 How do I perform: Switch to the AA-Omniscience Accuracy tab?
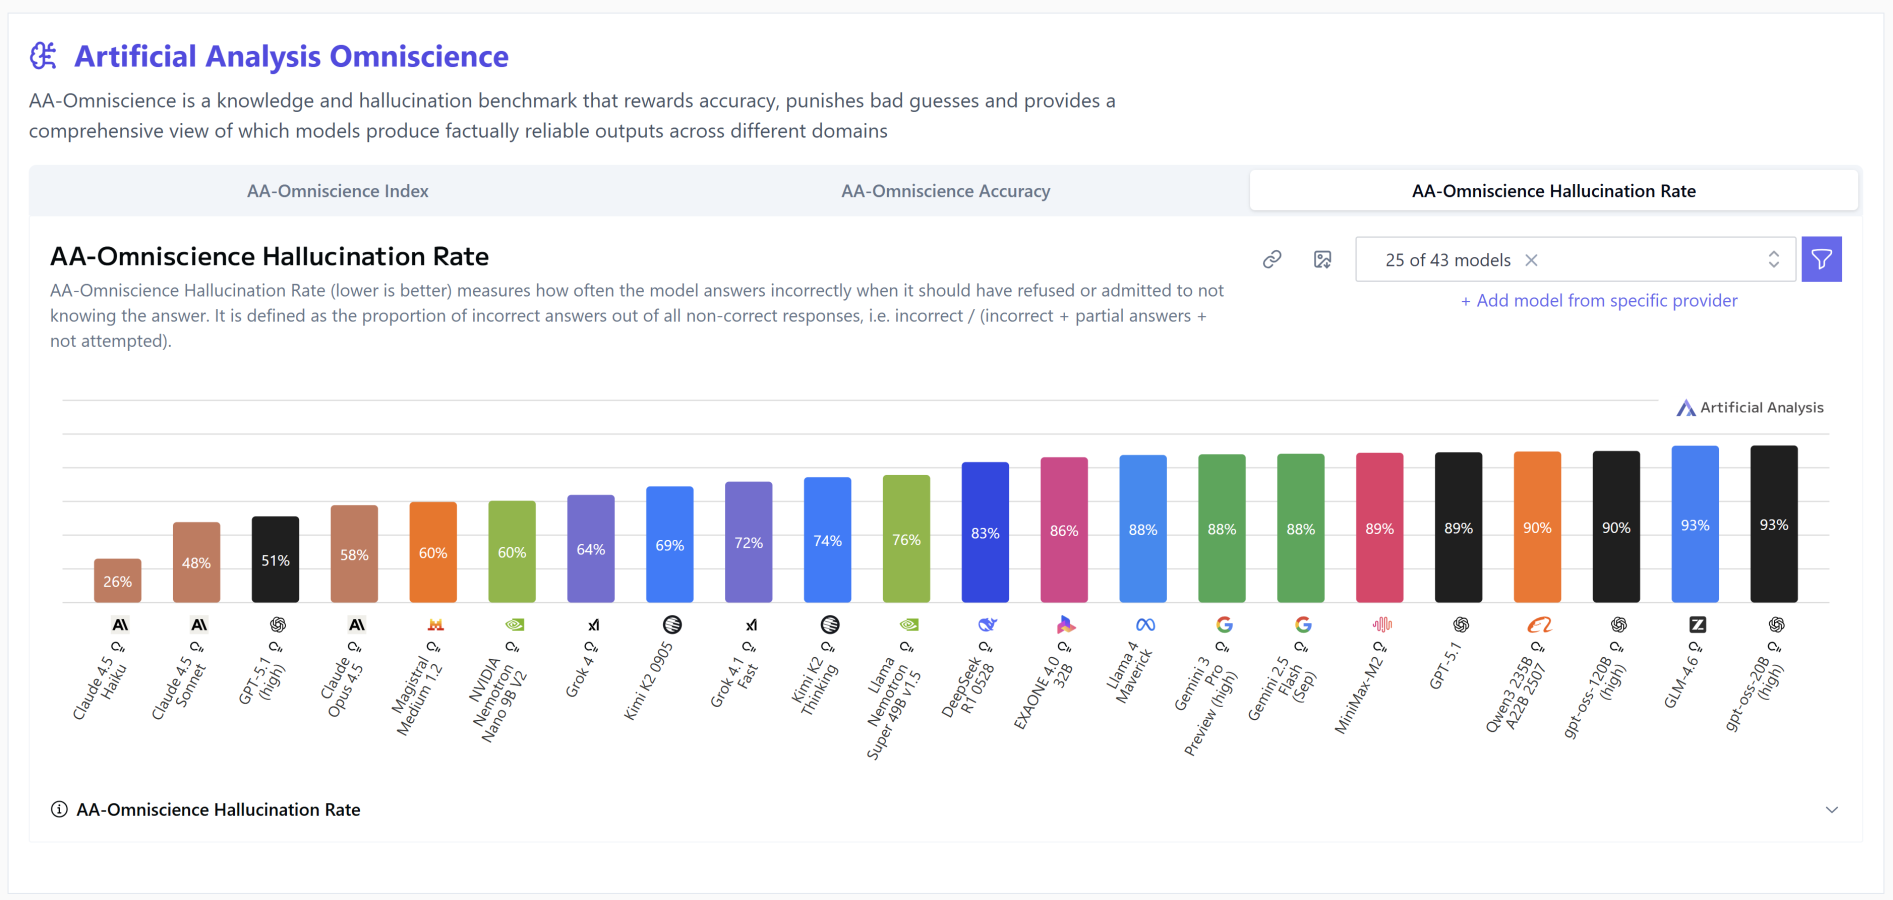[x=945, y=191]
